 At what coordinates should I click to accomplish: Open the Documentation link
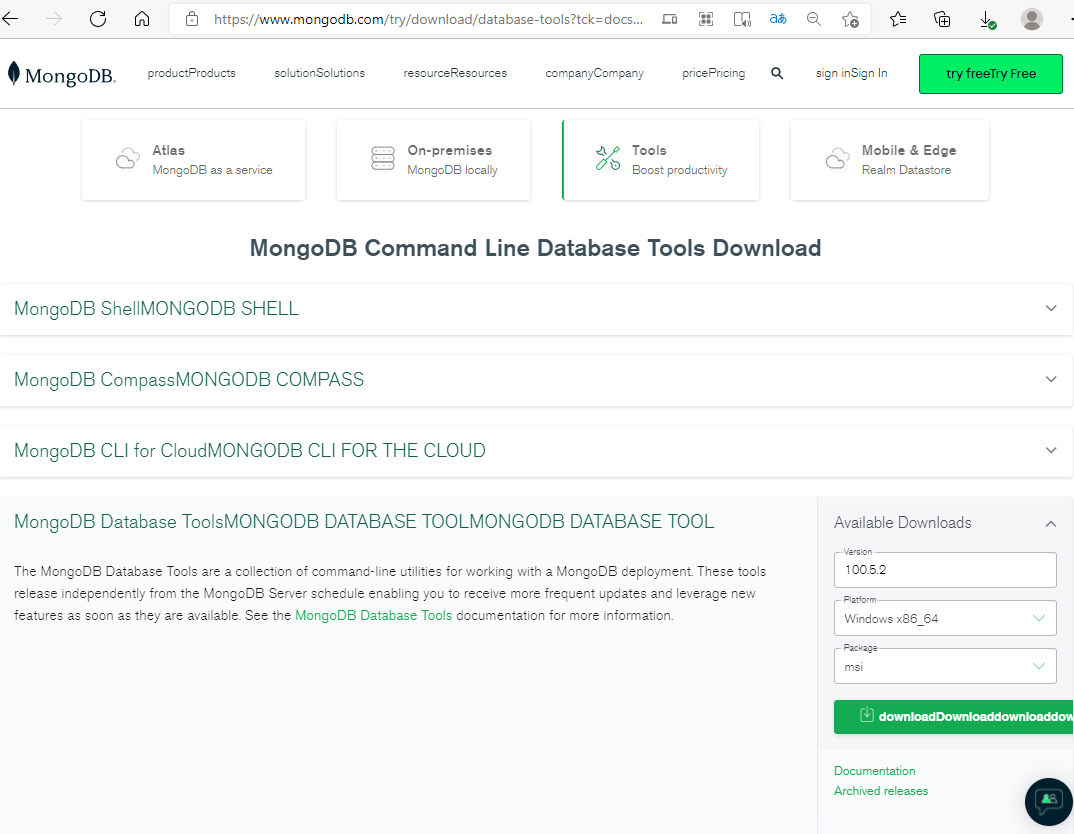coord(874,771)
